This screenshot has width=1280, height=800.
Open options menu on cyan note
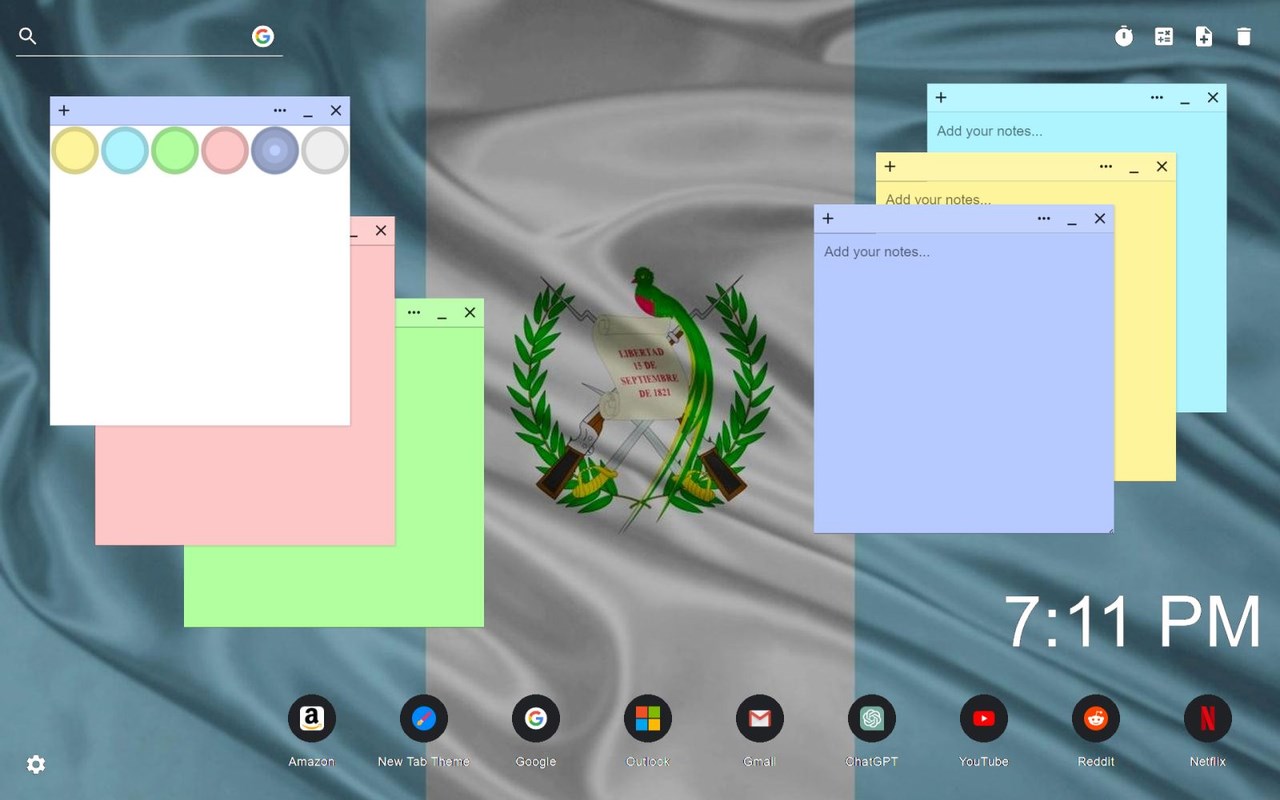click(1157, 97)
